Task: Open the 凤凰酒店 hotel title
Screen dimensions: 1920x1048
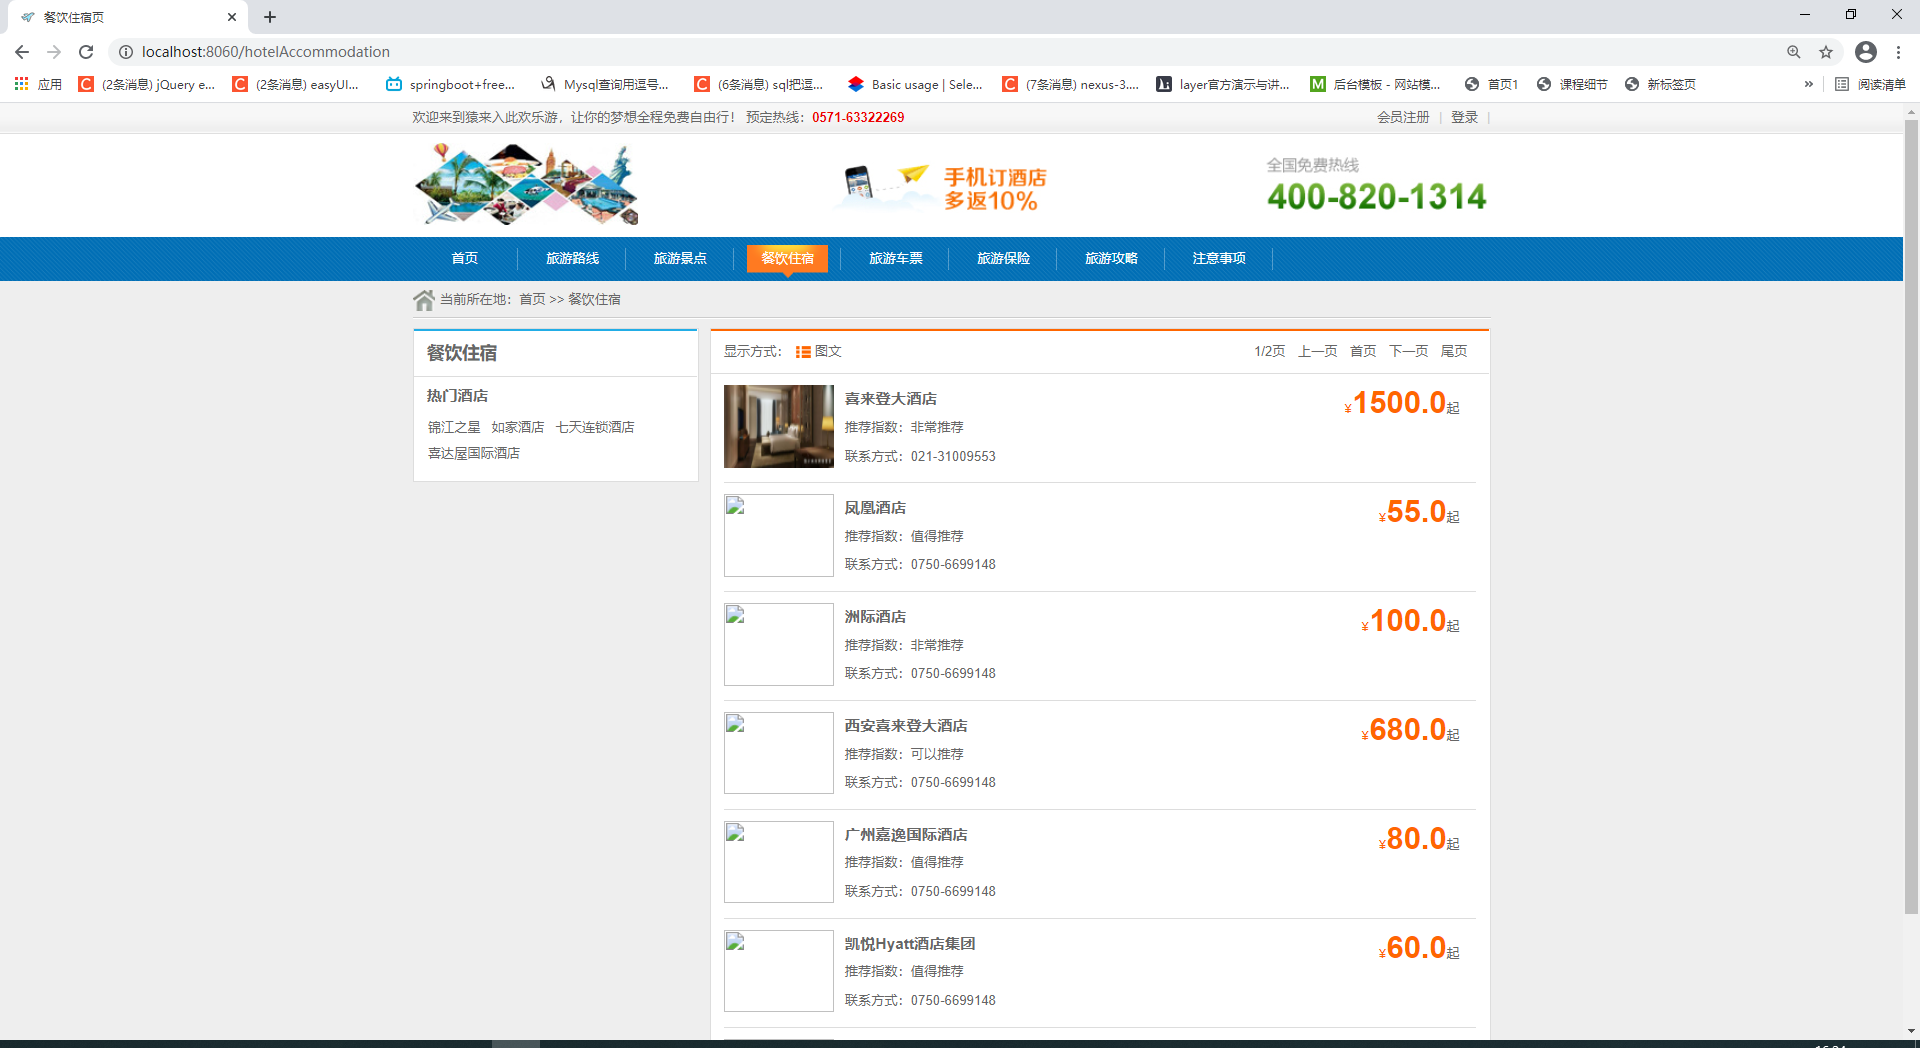Action: tap(875, 508)
